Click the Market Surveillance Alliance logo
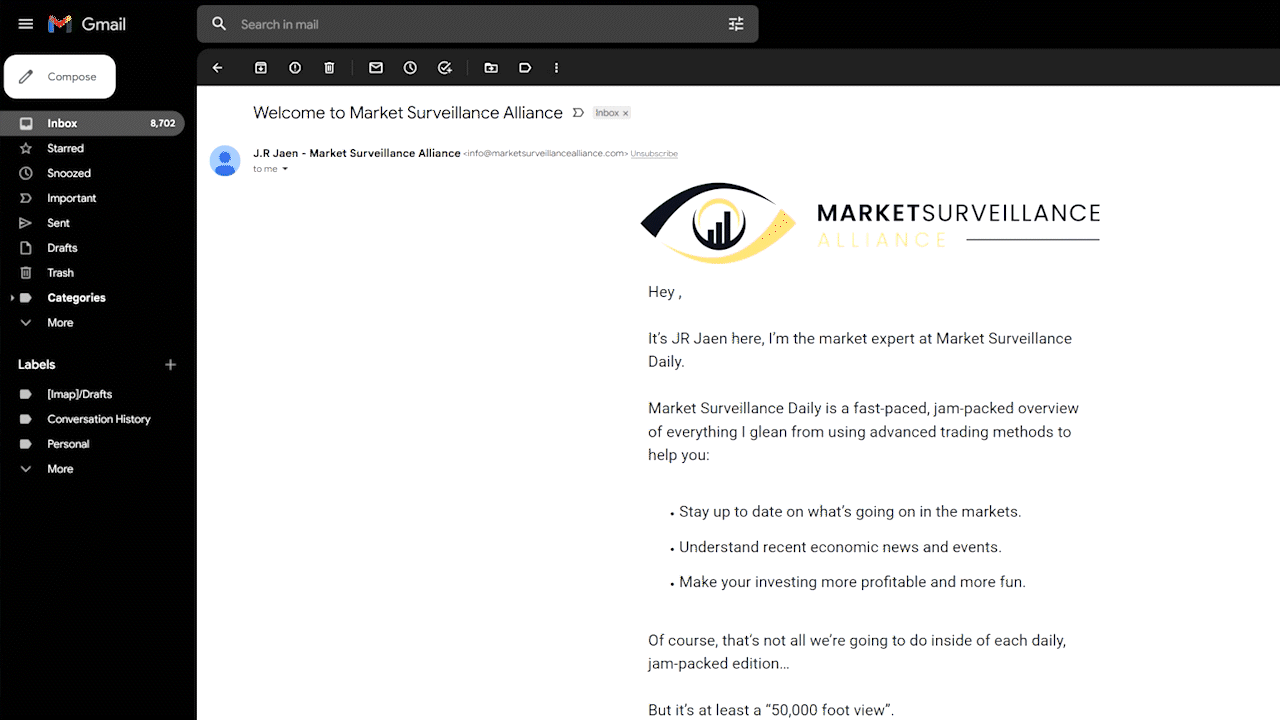The height and width of the screenshot is (720, 1280). (870, 223)
